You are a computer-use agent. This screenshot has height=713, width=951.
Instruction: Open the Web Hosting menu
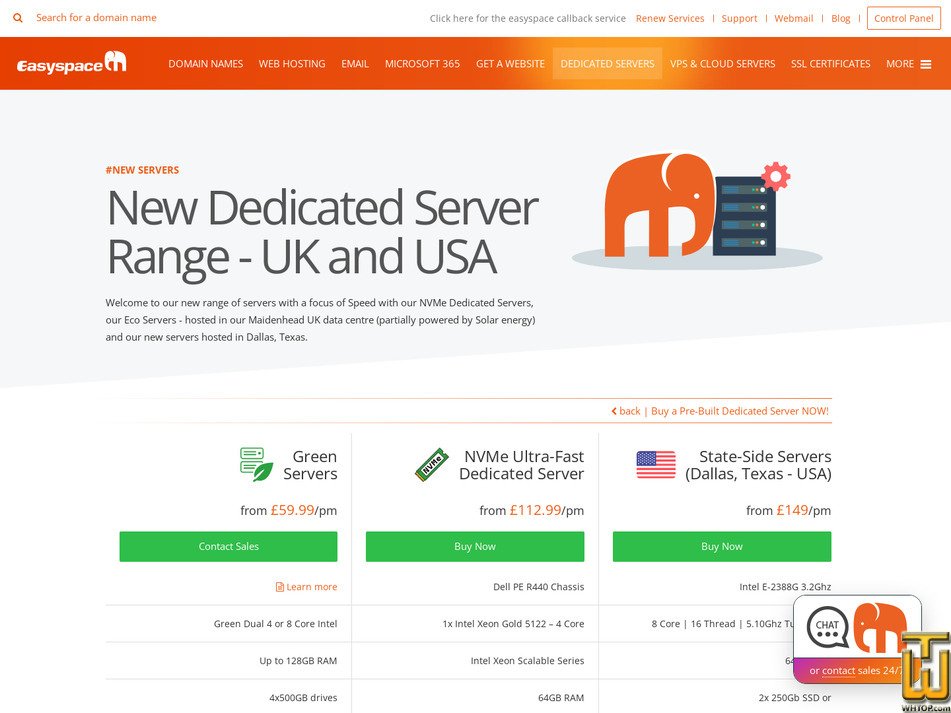(x=292, y=64)
